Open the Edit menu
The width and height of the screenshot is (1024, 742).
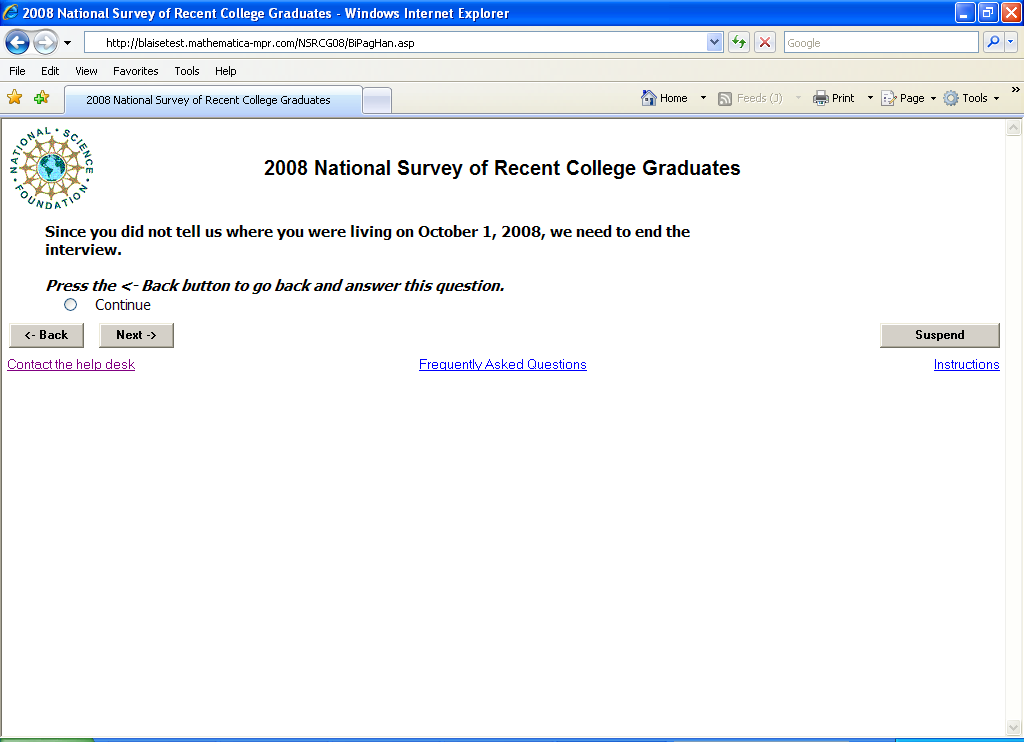[50, 71]
